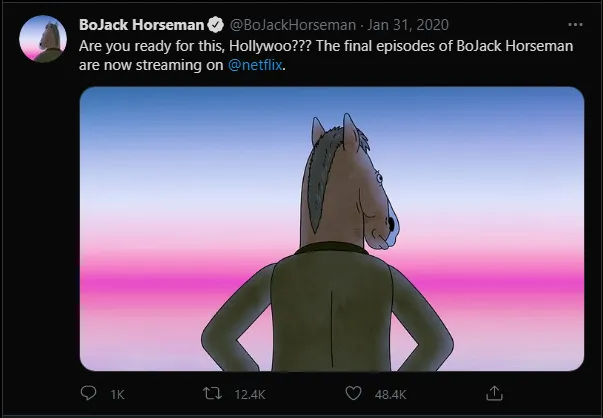The height and width of the screenshot is (418, 603).
Task: Open the share tweet icon
Action: coord(492,393)
